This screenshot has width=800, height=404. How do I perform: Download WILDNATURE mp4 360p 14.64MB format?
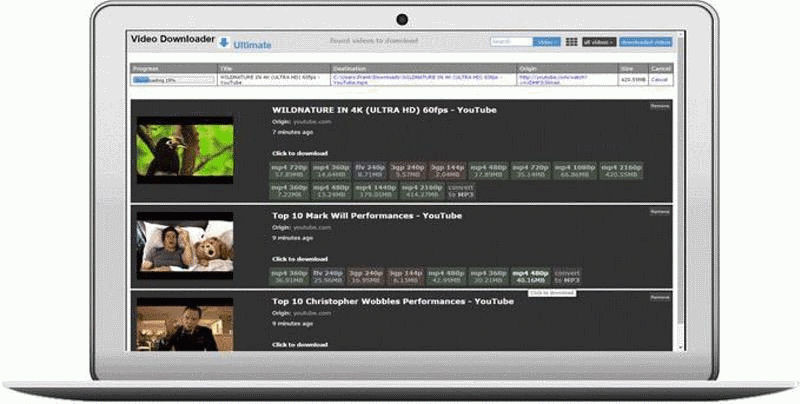[x=331, y=171]
